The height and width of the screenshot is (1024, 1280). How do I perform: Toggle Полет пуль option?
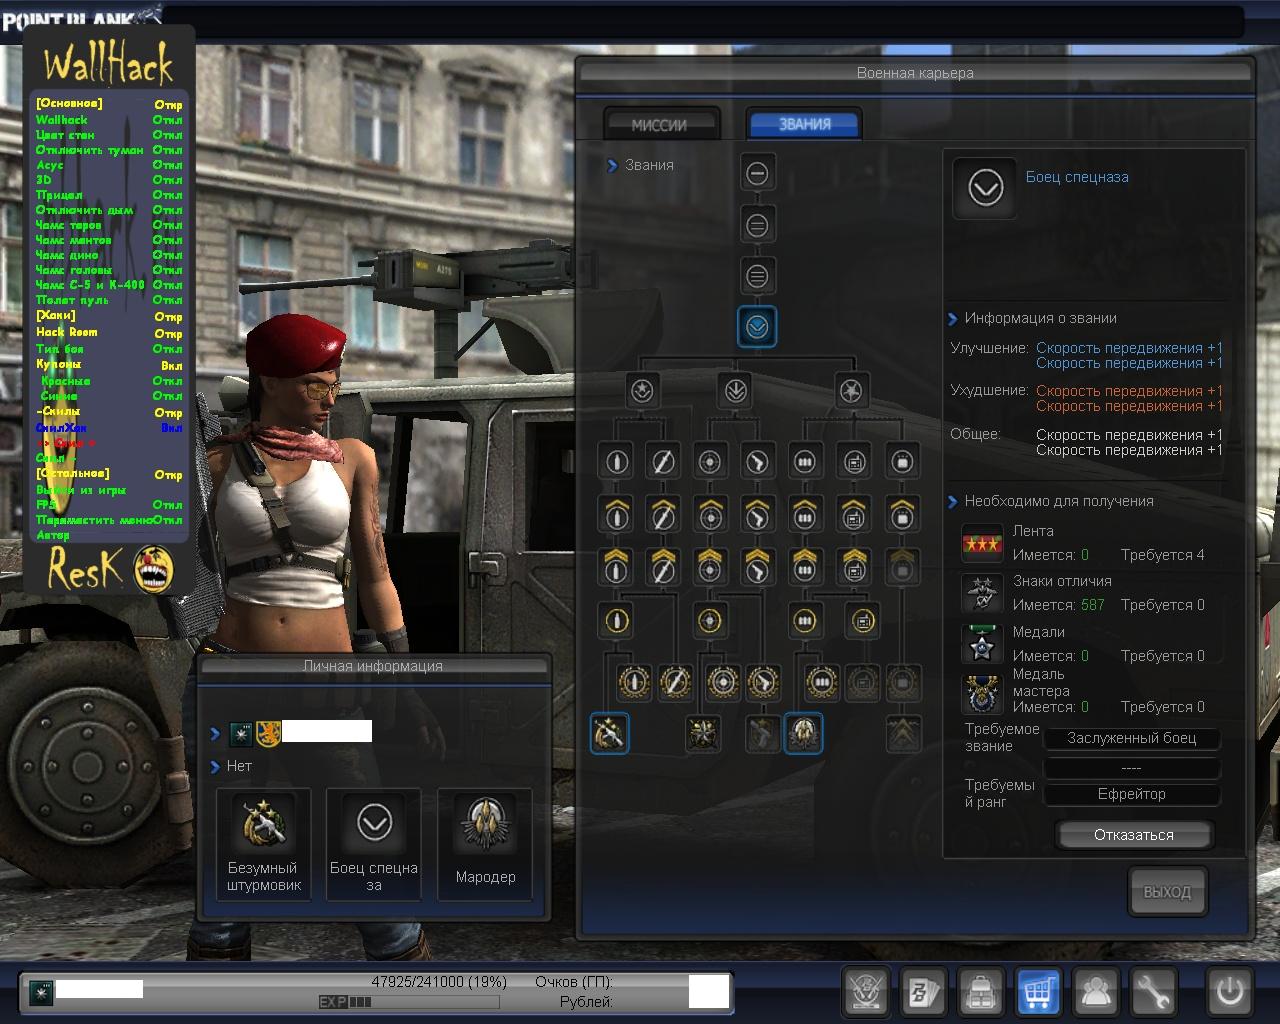tap(108, 299)
